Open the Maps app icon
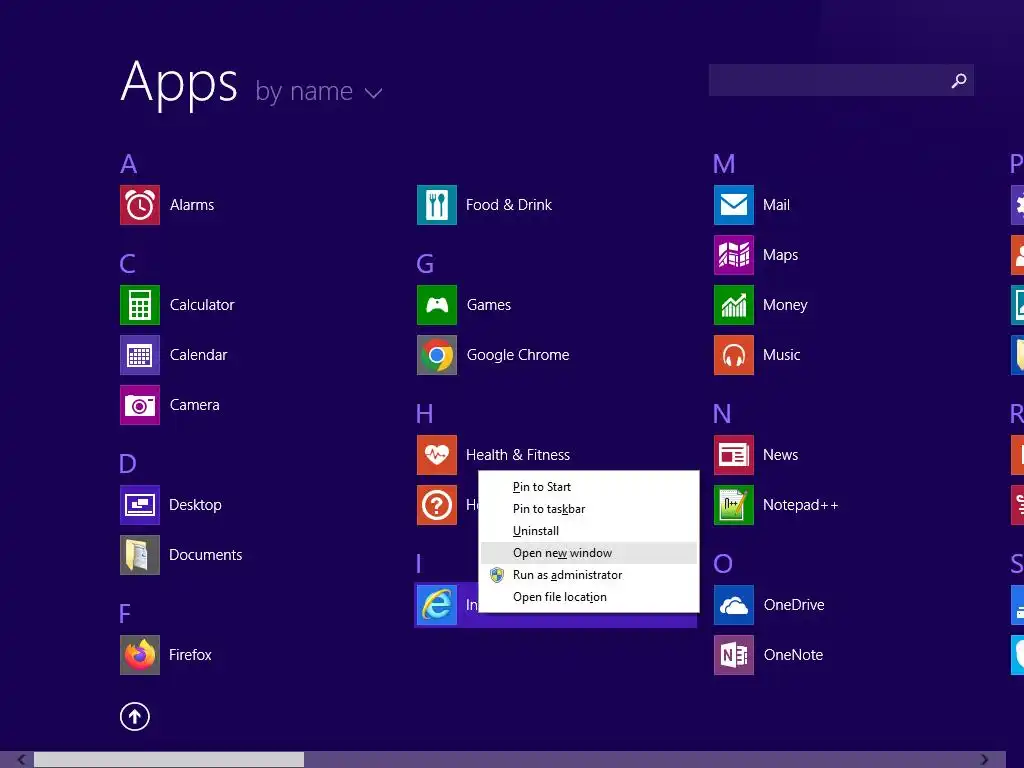The height and width of the screenshot is (768, 1024). [734, 255]
